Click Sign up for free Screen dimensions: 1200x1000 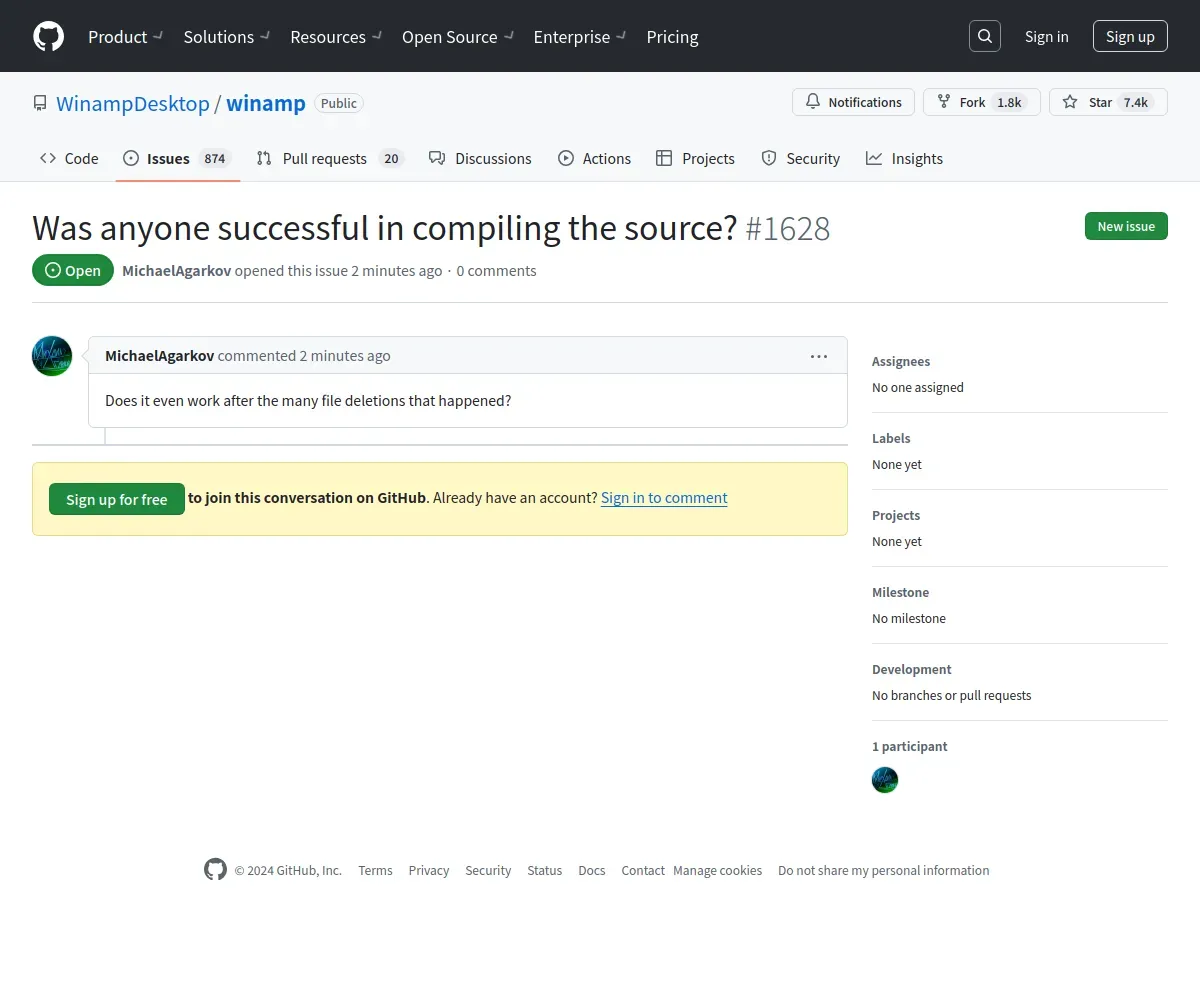click(x=117, y=499)
